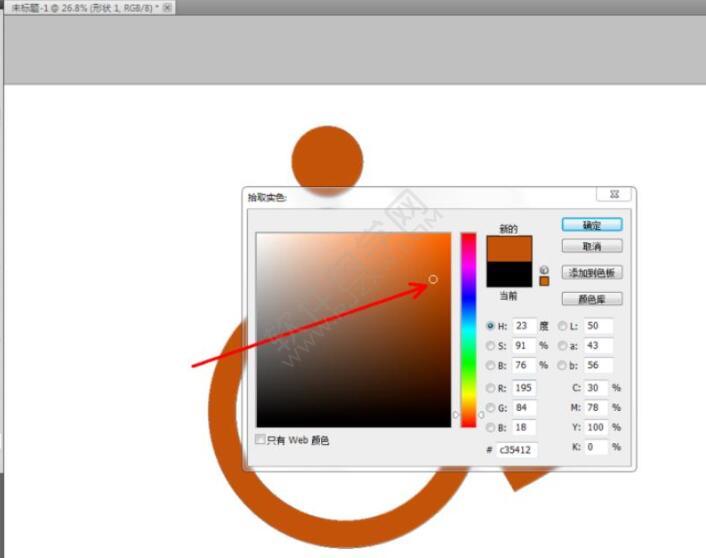Close the 未标题-1 document tab
This screenshot has width=706, height=558.
coord(167,7)
